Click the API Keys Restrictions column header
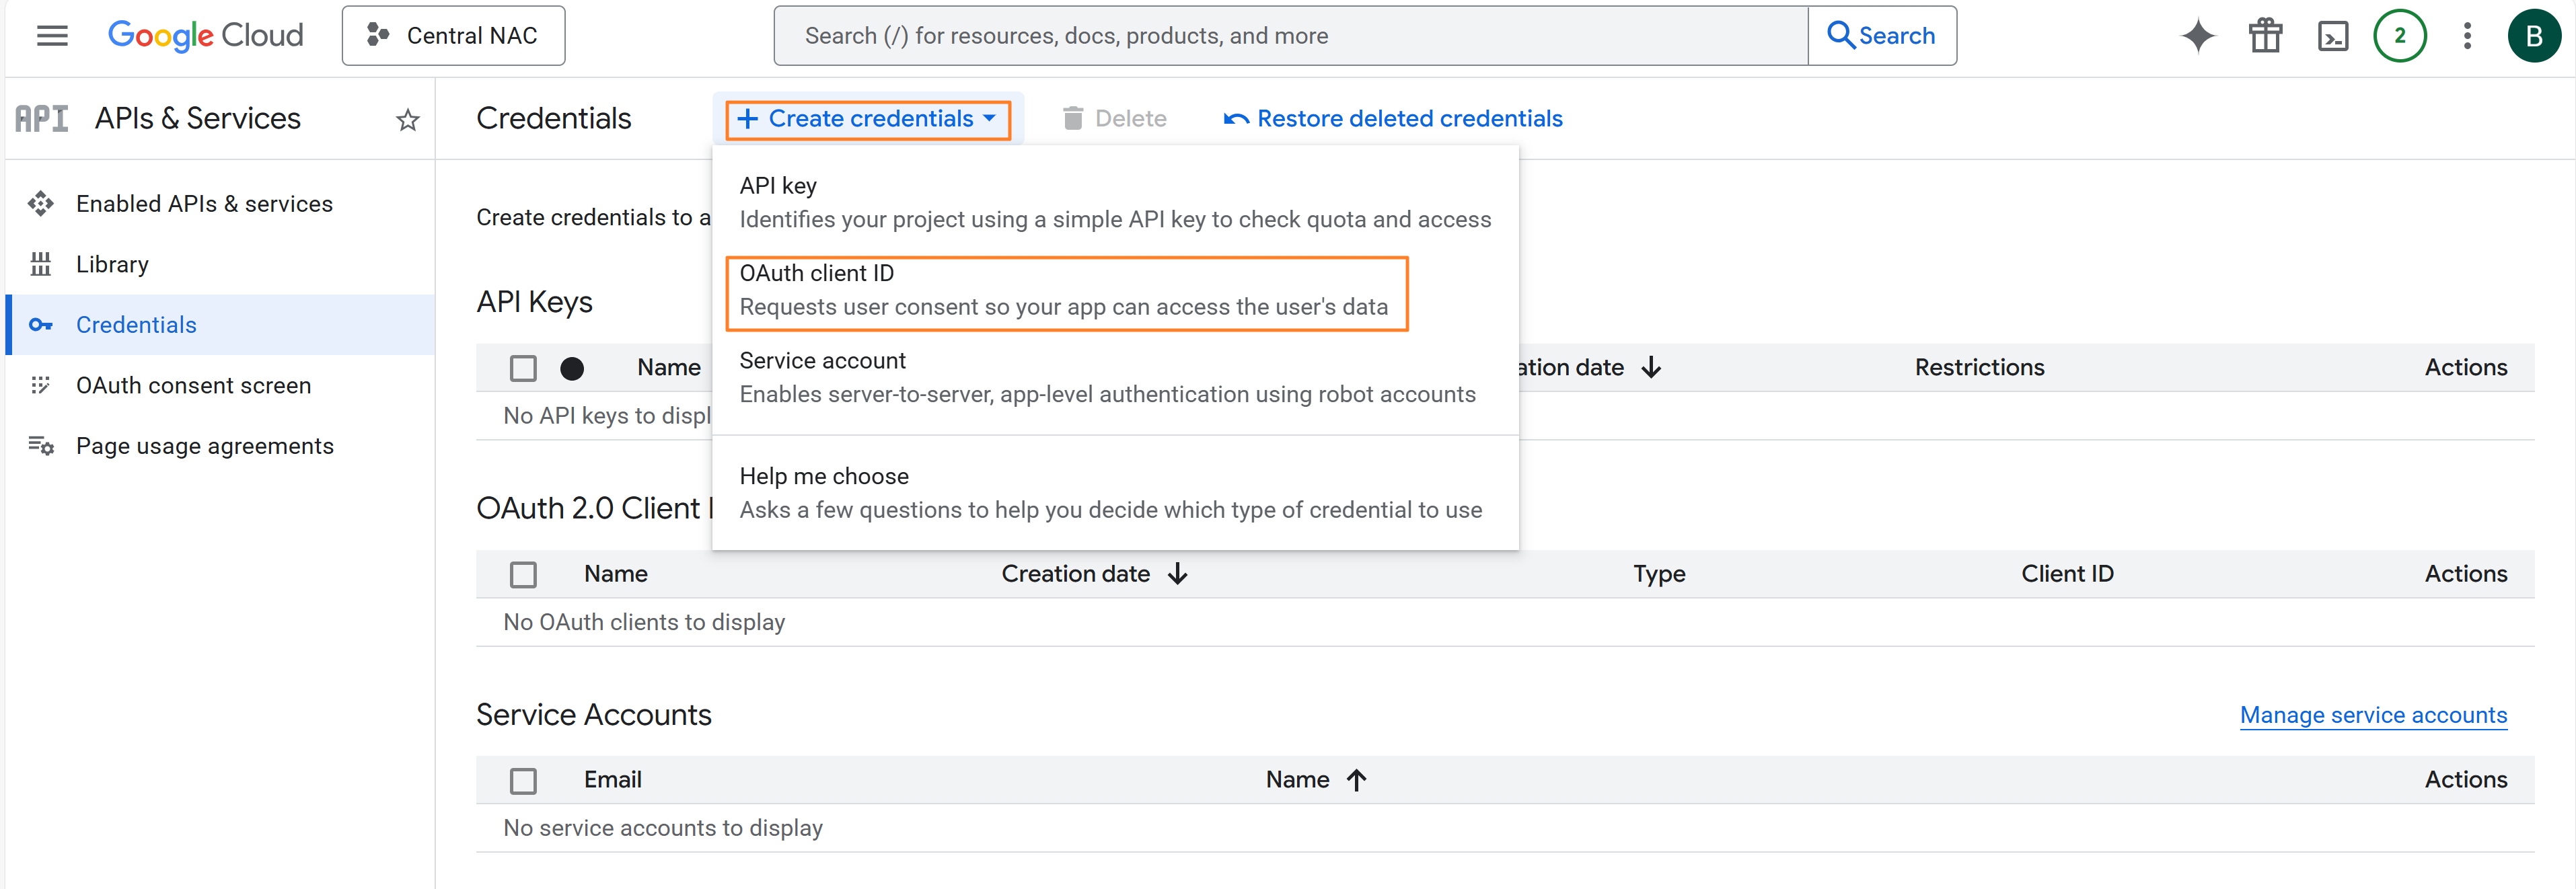Screen dimensions: 2576x889 1979,368
